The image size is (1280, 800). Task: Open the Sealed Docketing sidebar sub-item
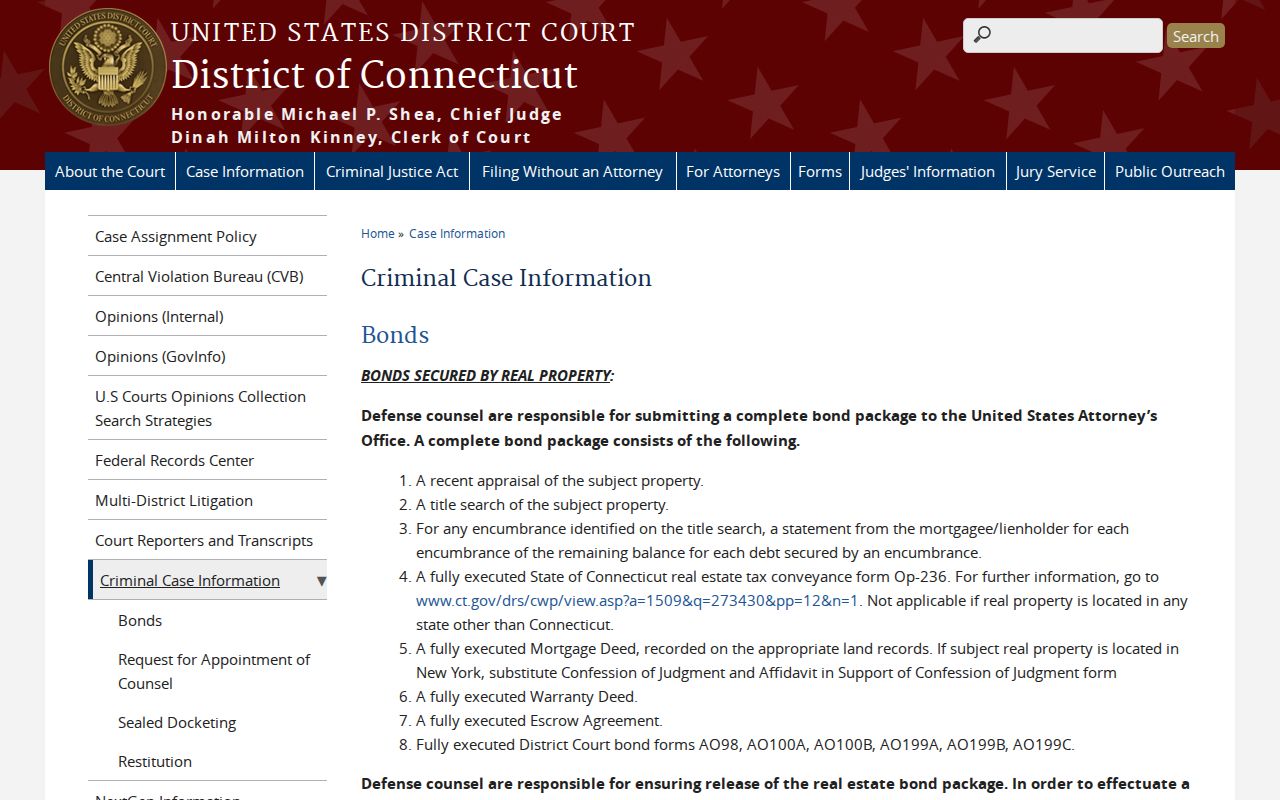(177, 723)
